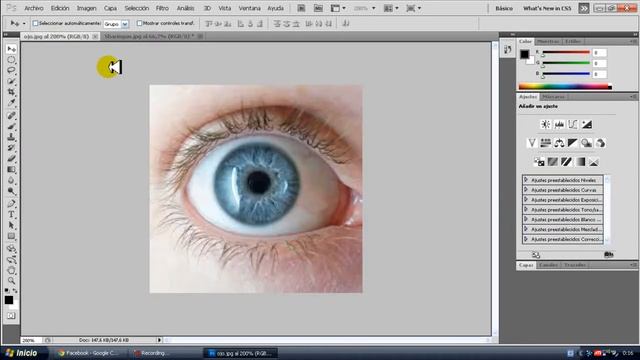Select the Clone Stamp tool
This screenshot has width=640, height=360.
[x=11, y=137]
